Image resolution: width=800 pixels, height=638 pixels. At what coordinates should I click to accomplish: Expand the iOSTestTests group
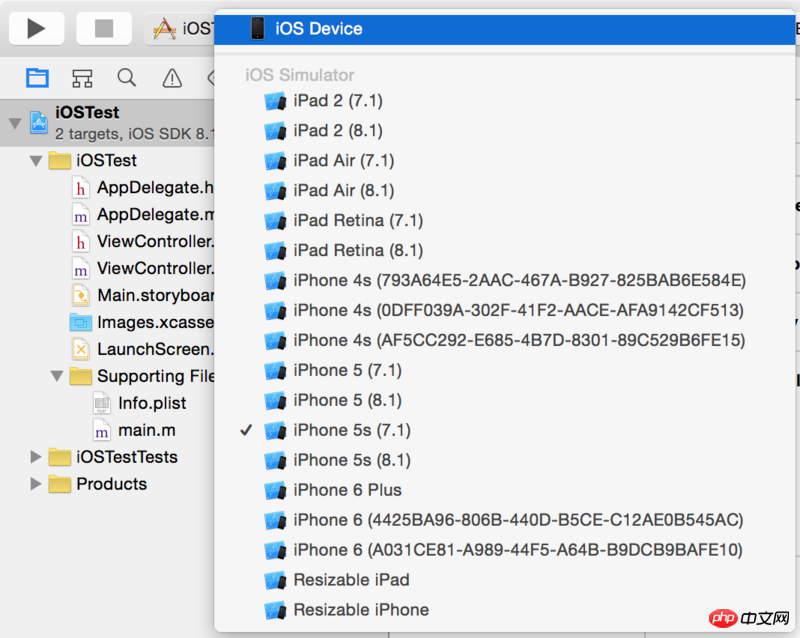pos(36,457)
